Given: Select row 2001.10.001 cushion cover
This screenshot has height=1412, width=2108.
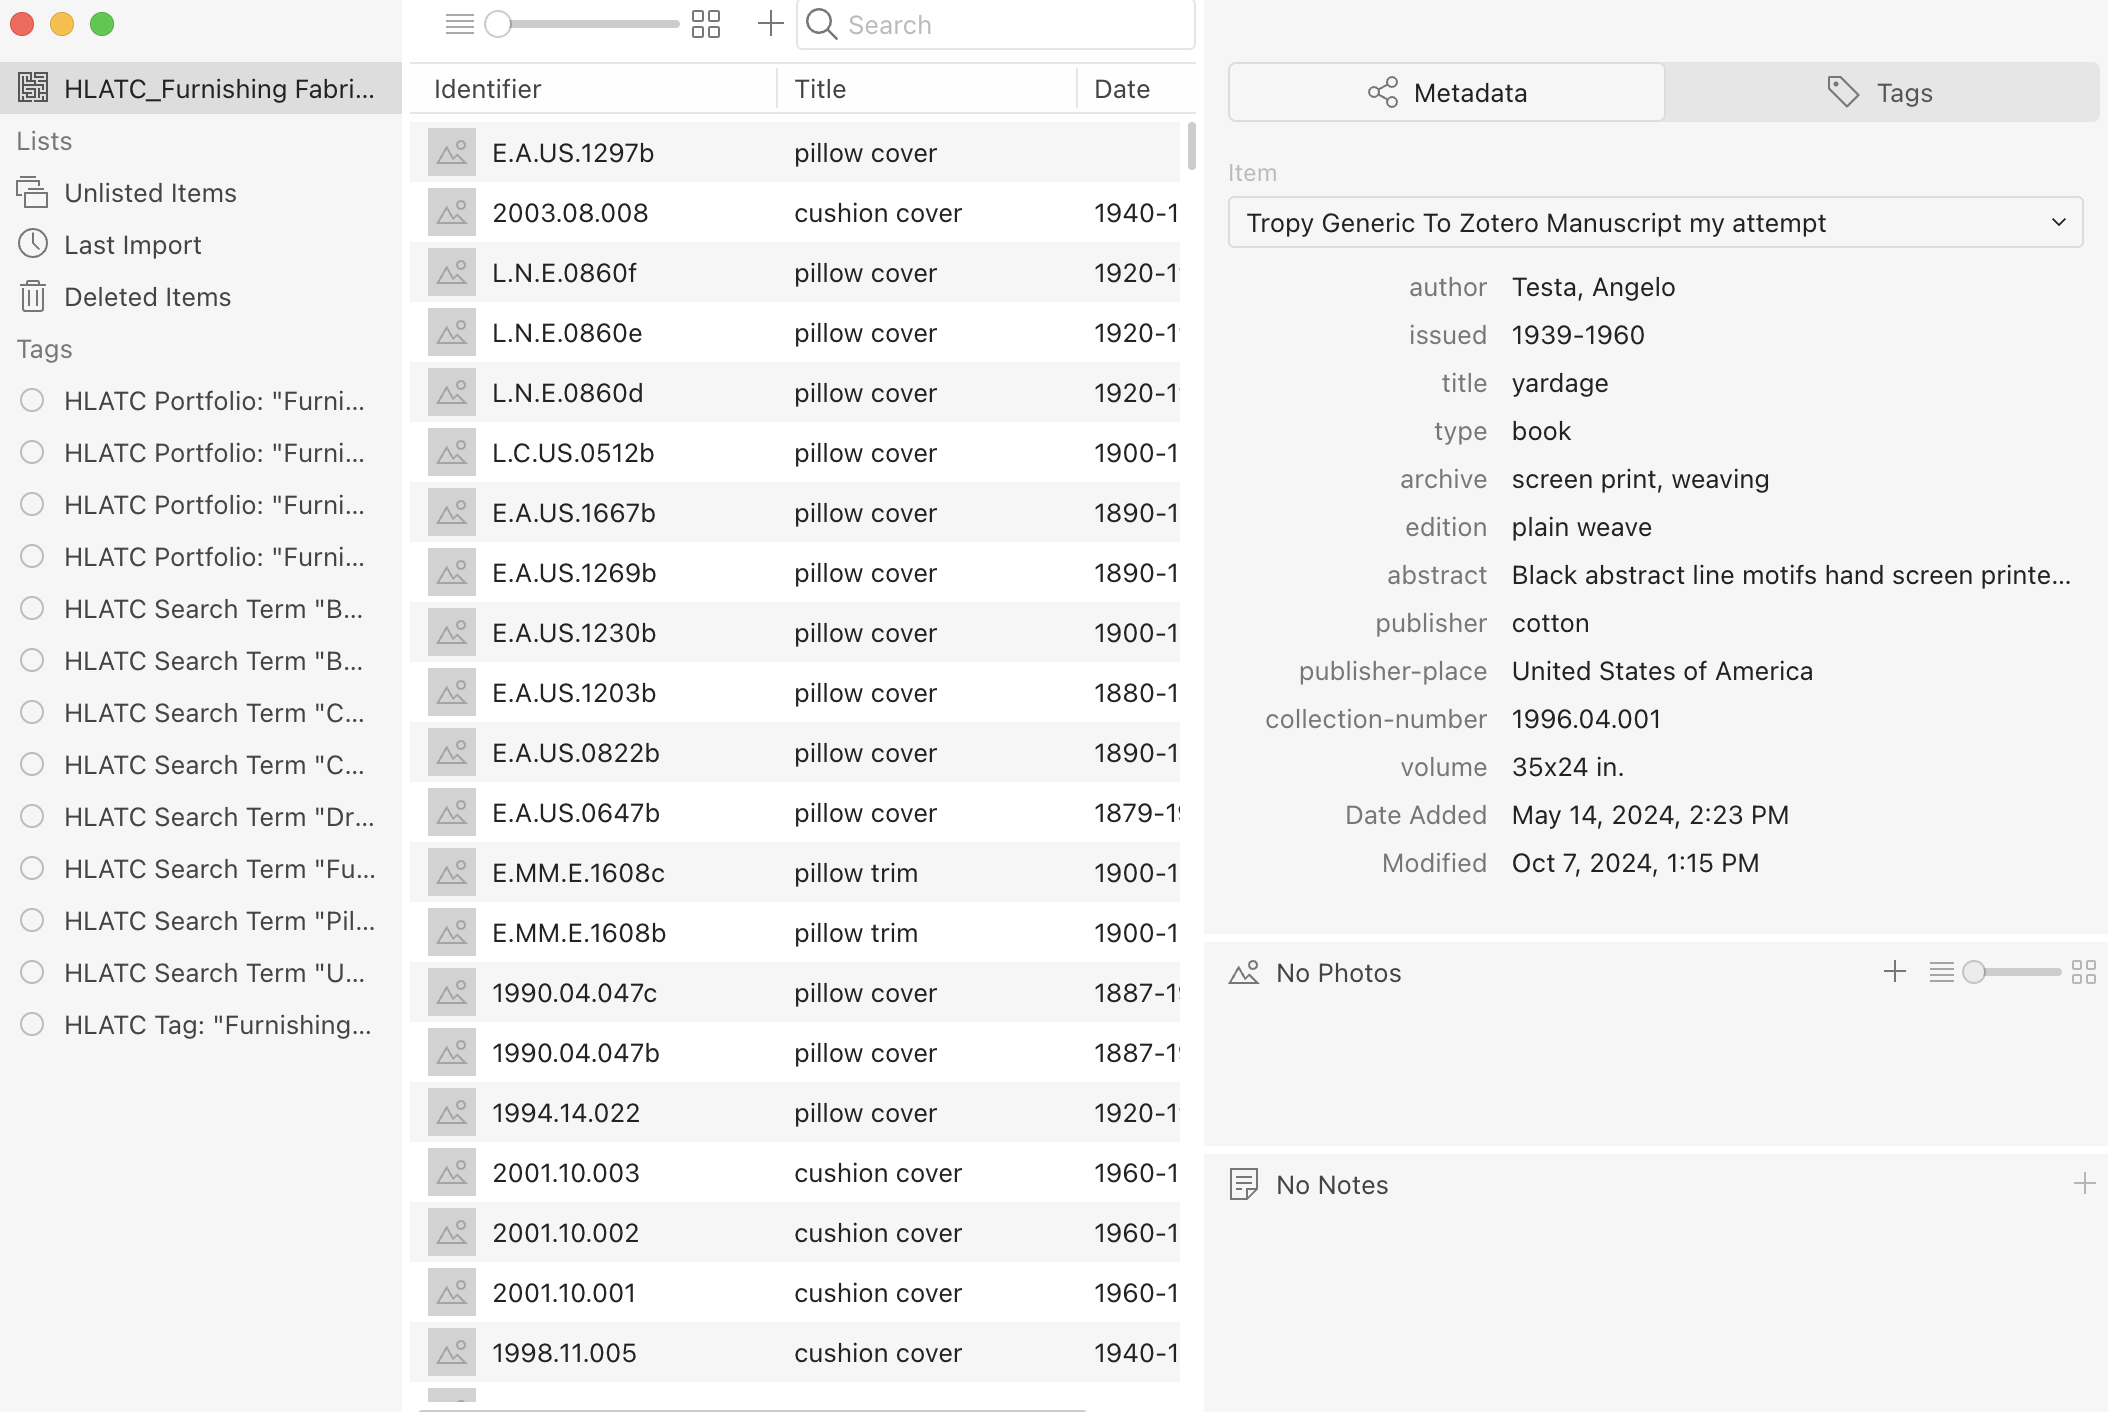Looking at the screenshot, I should [795, 1293].
